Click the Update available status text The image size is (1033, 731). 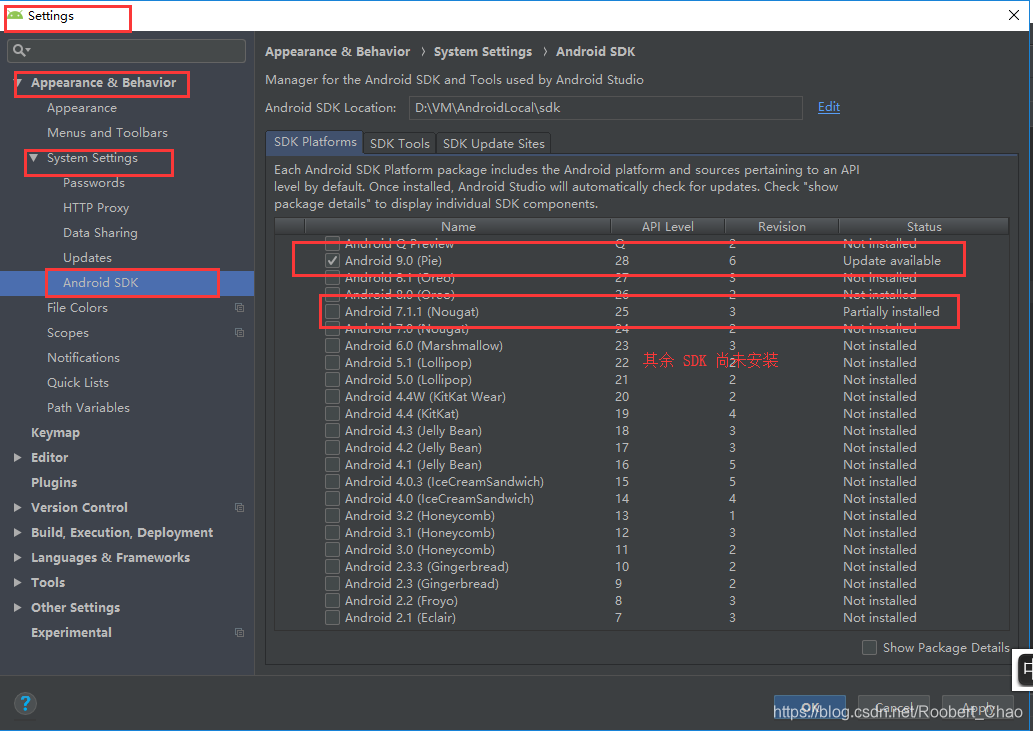(892, 261)
